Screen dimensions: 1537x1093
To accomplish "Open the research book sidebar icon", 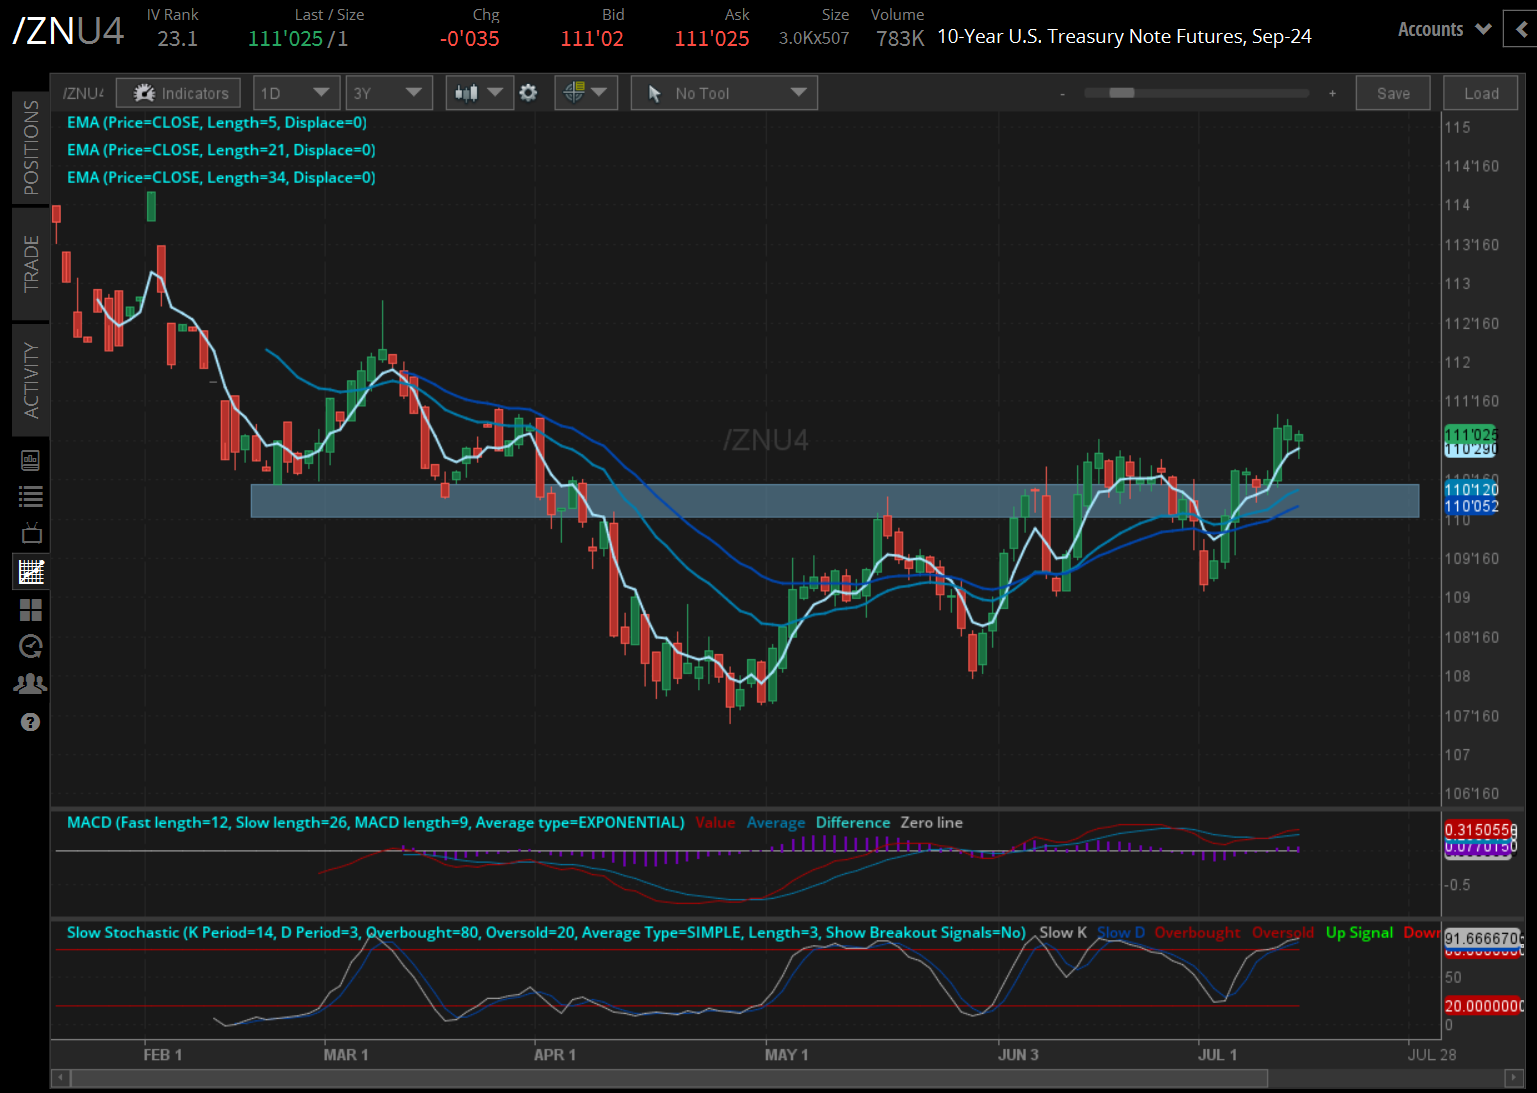I will (31, 460).
